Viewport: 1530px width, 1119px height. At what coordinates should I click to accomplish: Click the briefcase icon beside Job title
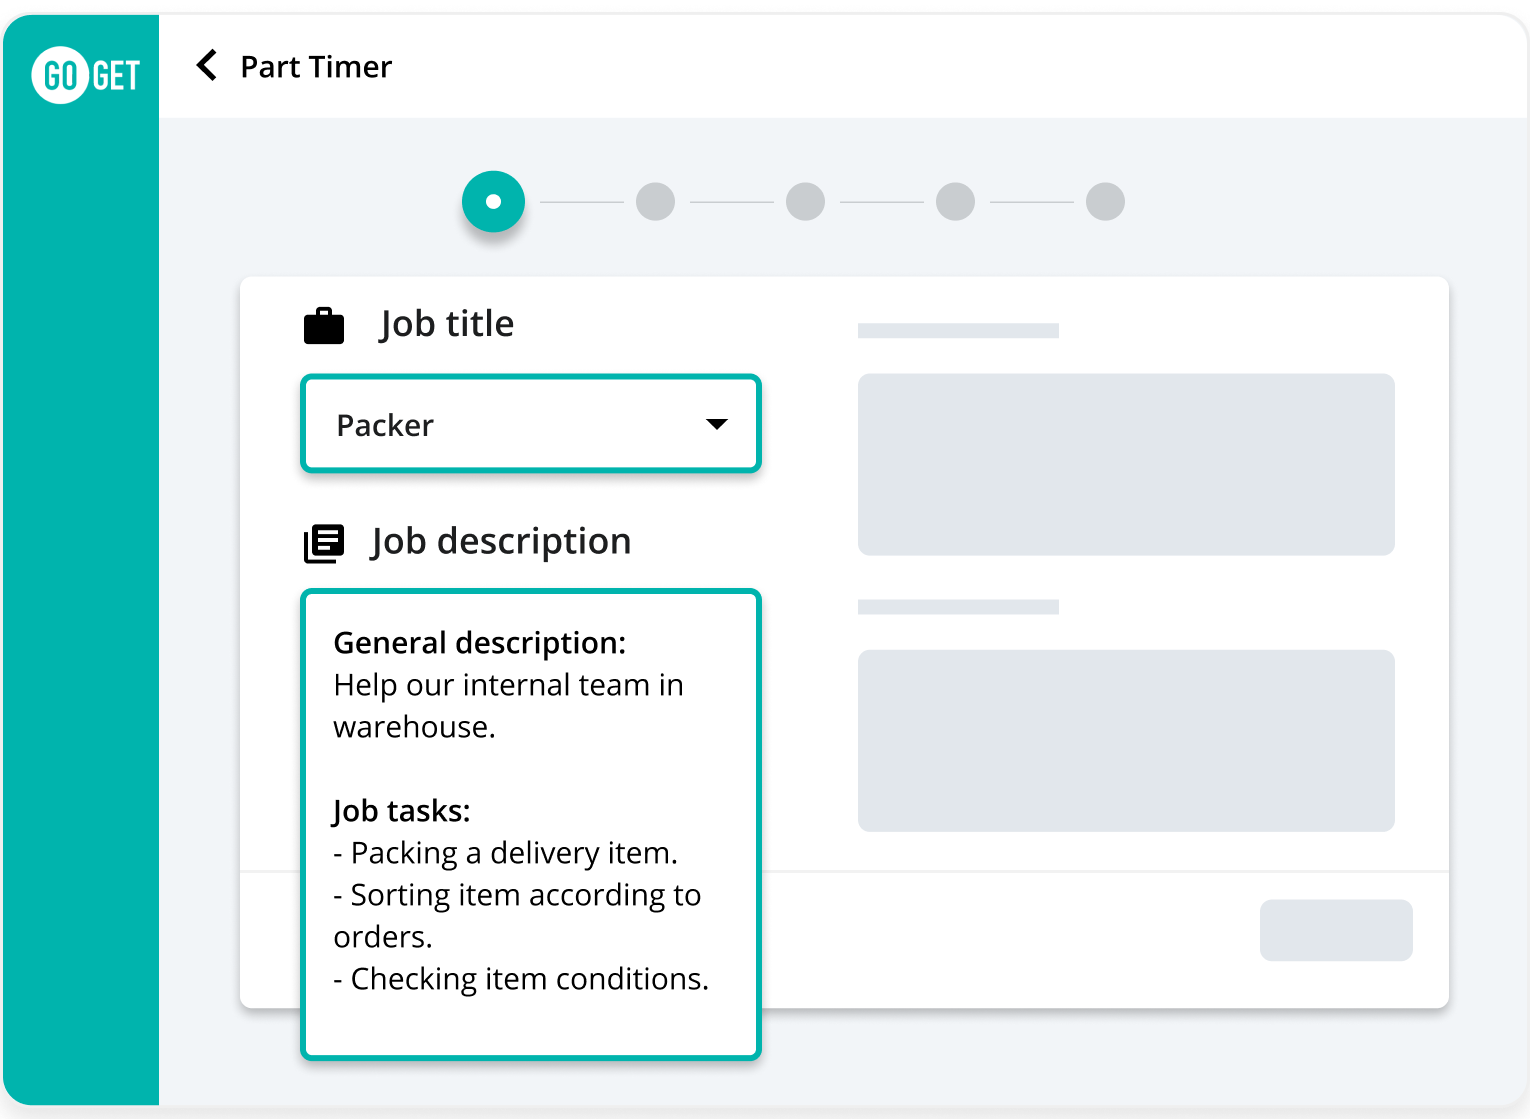tap(324, 326)
